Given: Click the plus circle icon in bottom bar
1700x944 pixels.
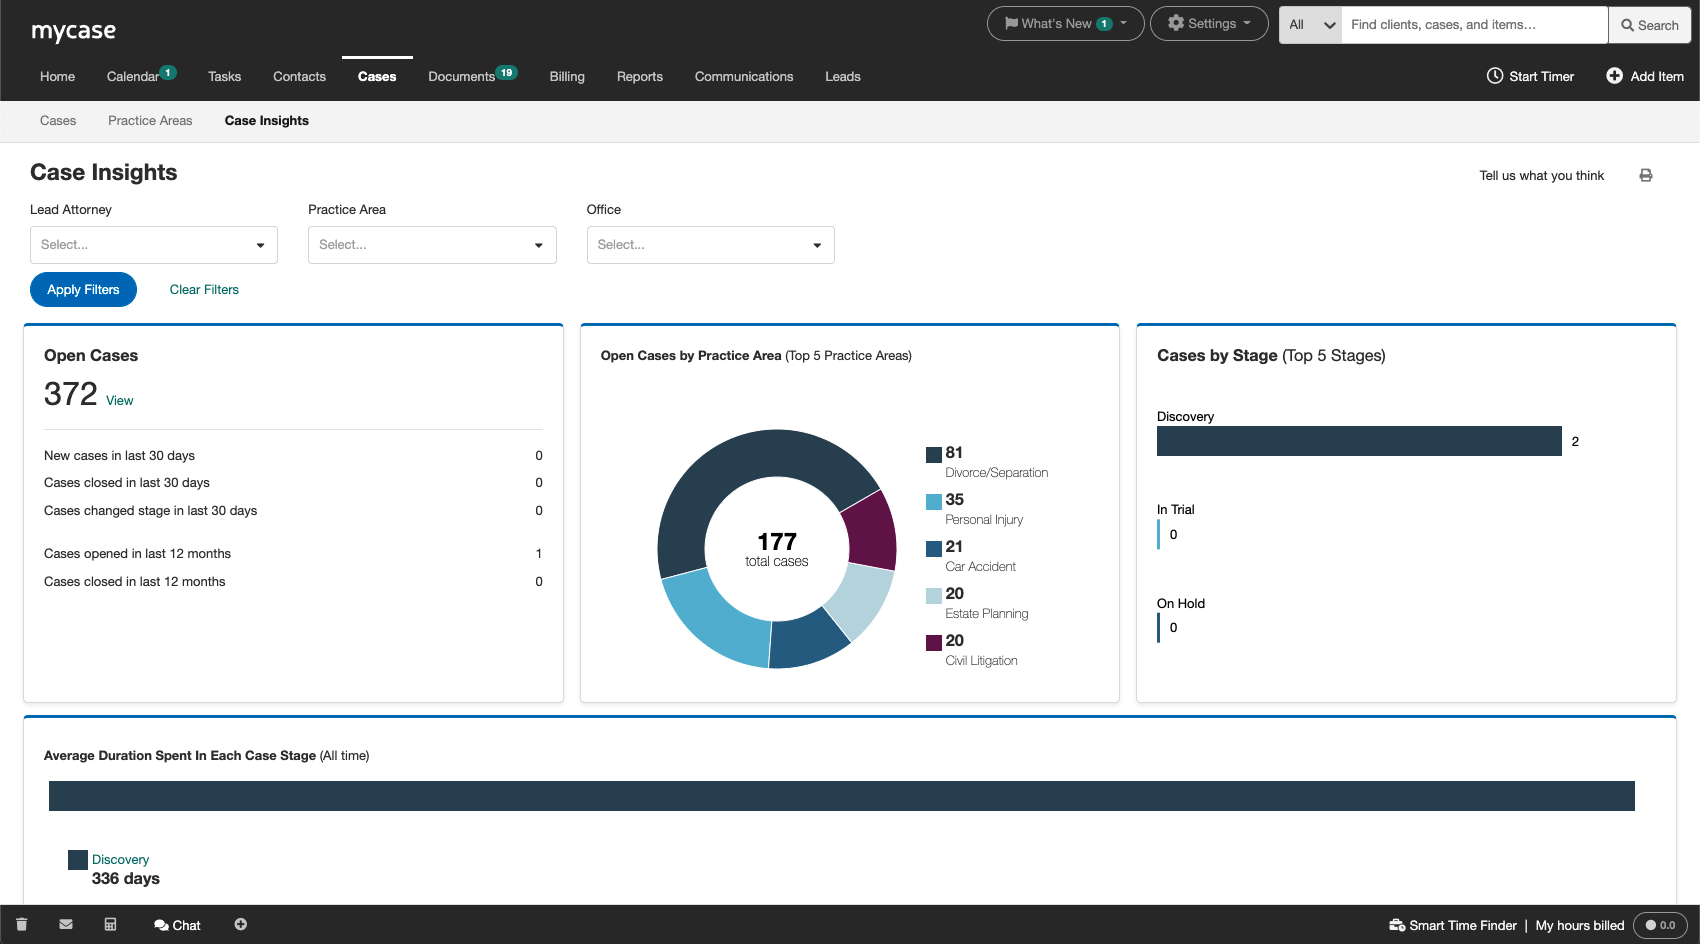Looking at the screenshot, I should coord(241,925).
